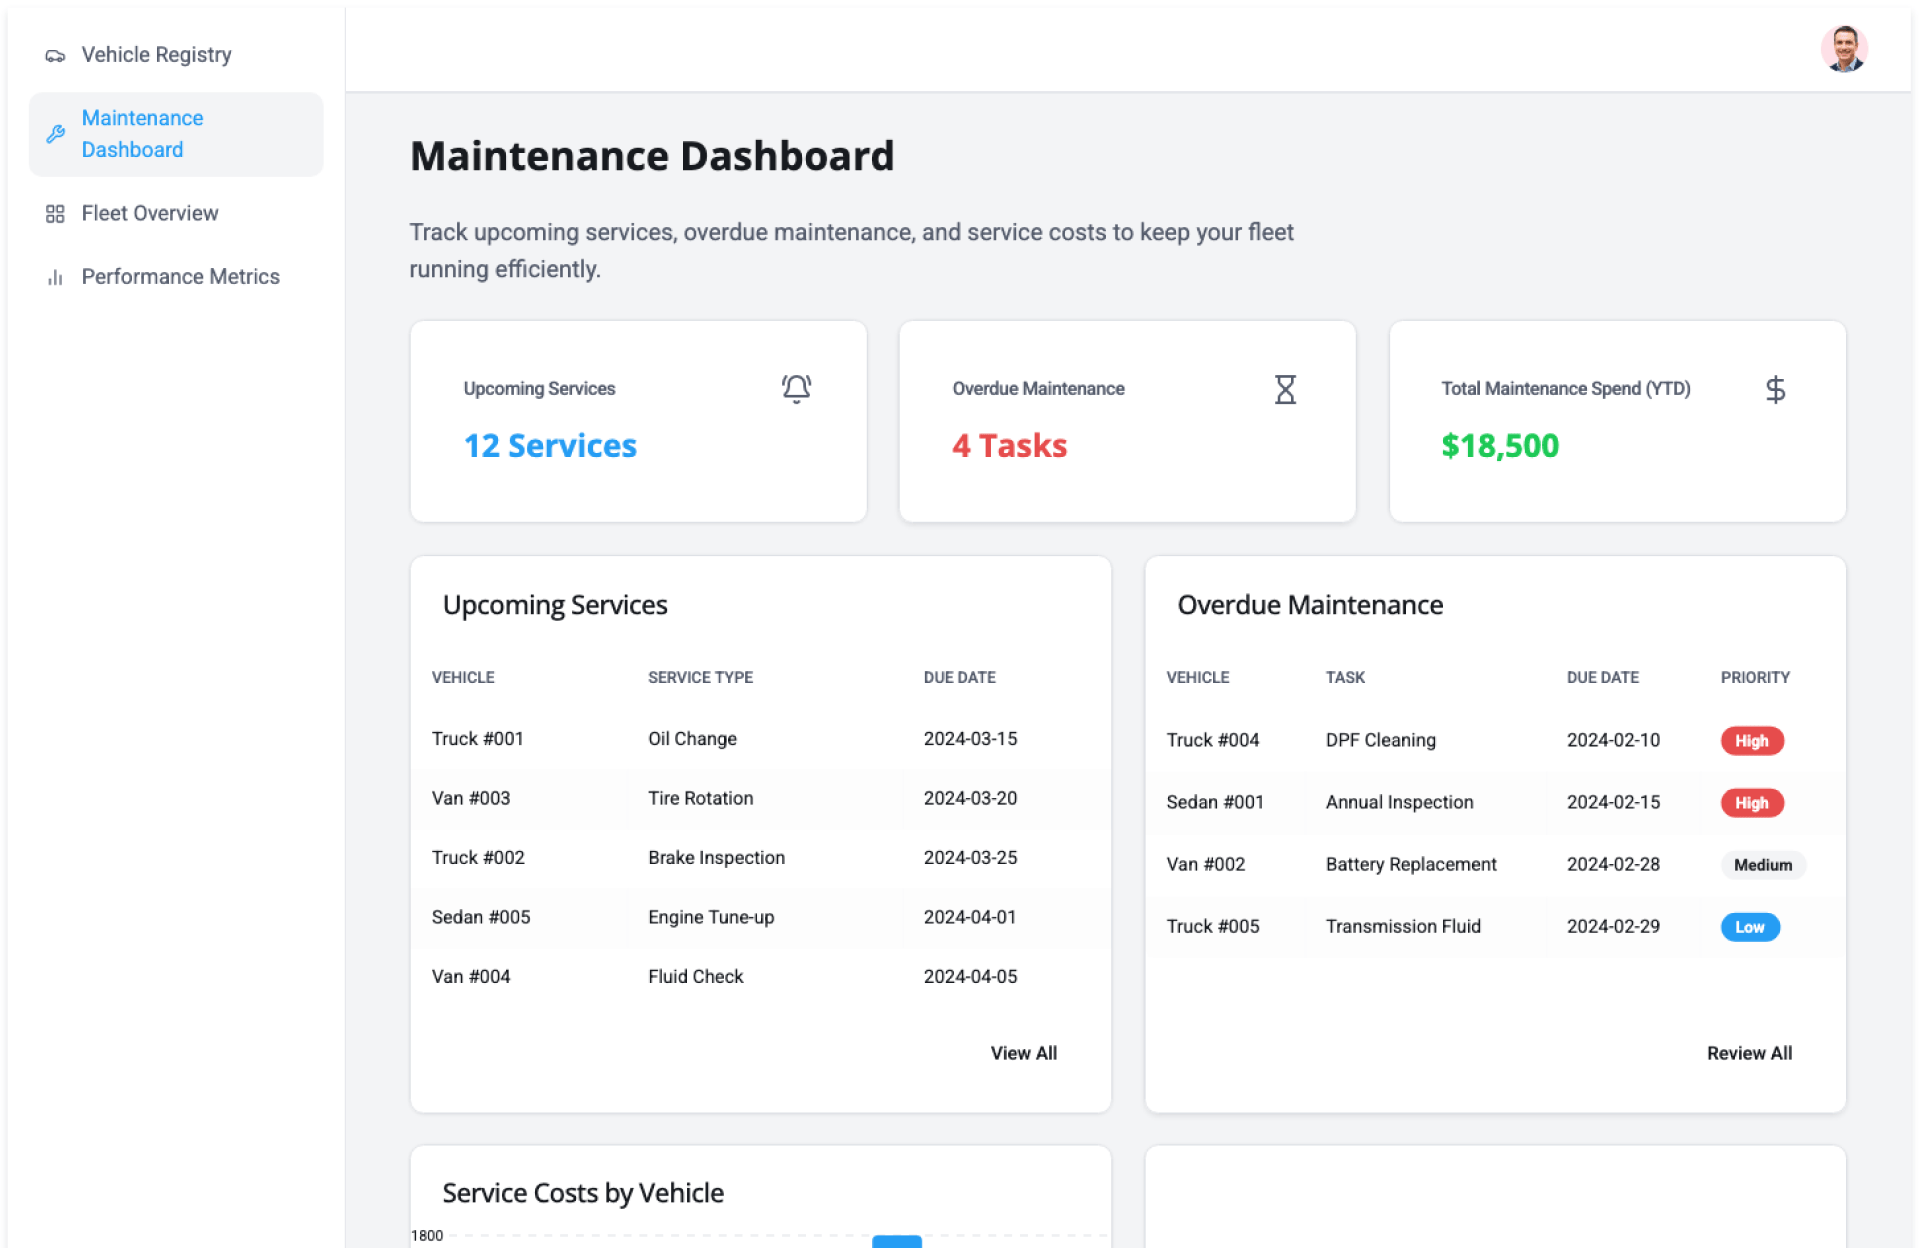Screen dimensions: 1920x1248
Task: Click the Low priority badge for Truck #005
Action: pyautogui.click(x=1749, y=927)
